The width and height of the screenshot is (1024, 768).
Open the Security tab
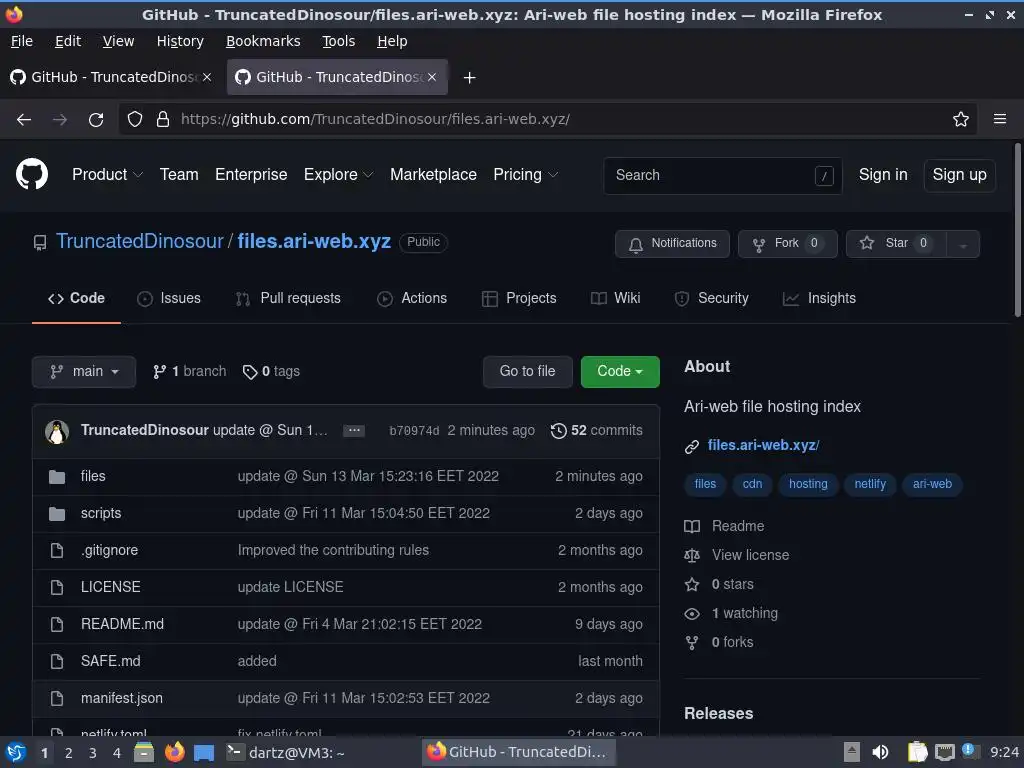(x=711, y=298)
